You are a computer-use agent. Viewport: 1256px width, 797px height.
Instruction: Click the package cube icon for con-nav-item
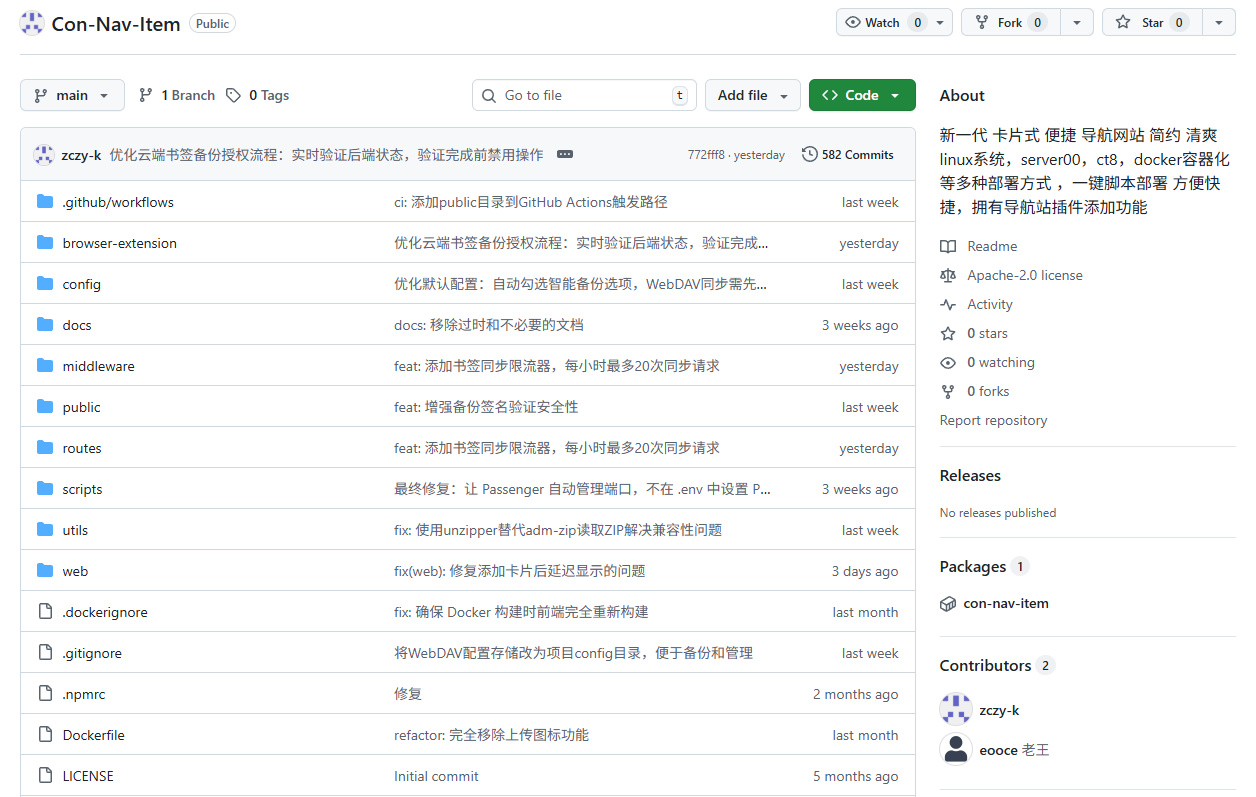point(948,604)
